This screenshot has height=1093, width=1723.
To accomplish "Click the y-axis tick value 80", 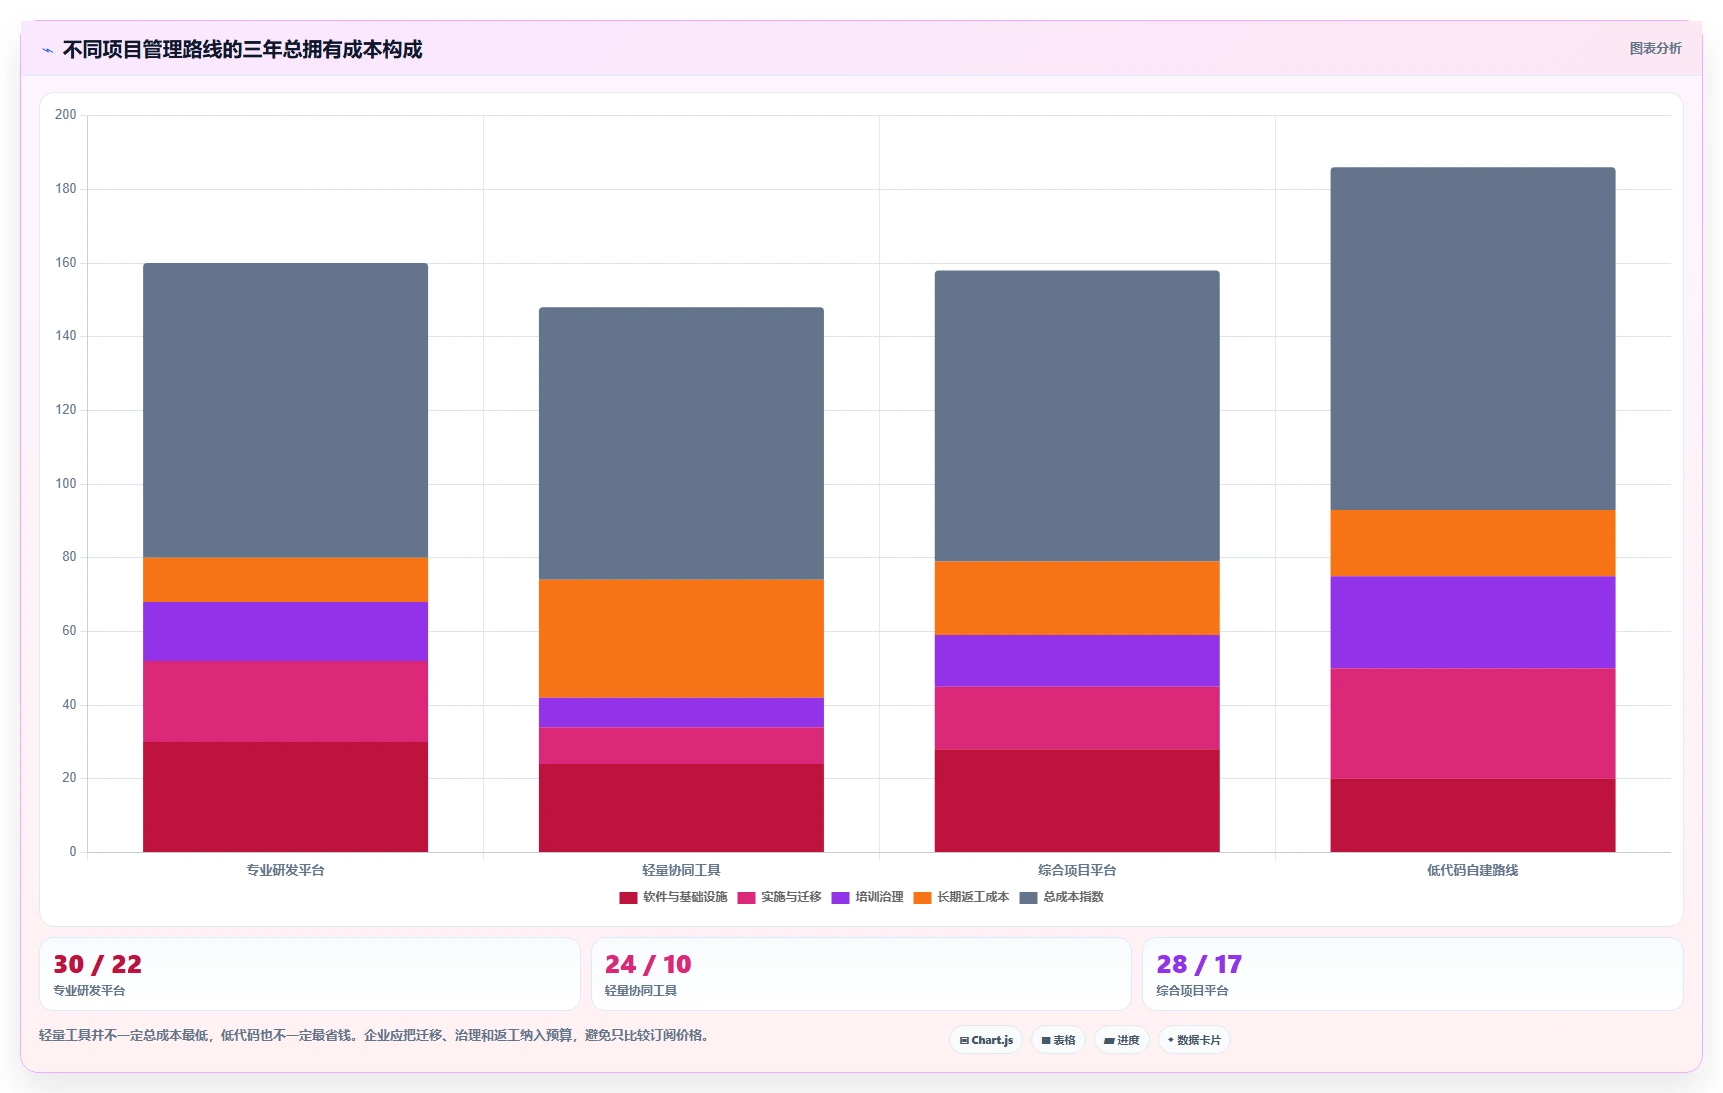I will point(69,557).
